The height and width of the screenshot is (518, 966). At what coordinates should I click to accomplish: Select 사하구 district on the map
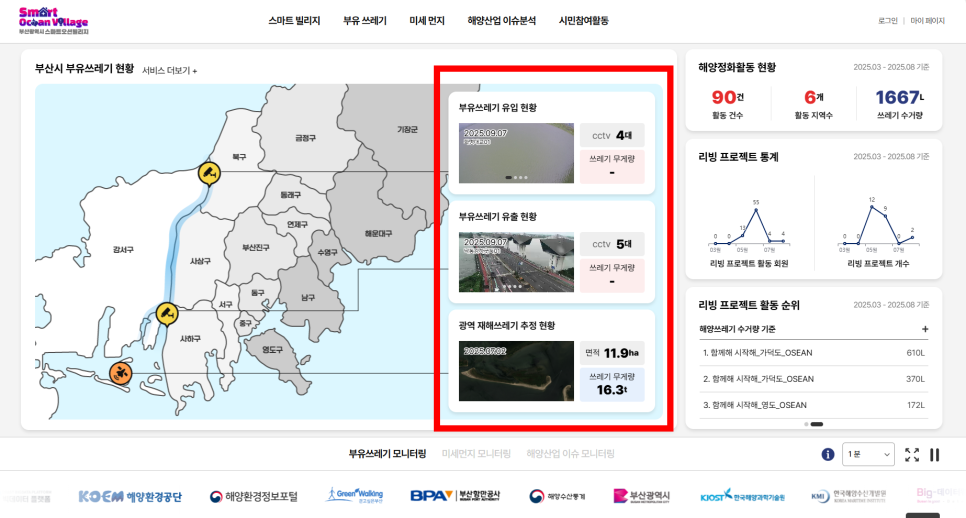tap(190, 339)
